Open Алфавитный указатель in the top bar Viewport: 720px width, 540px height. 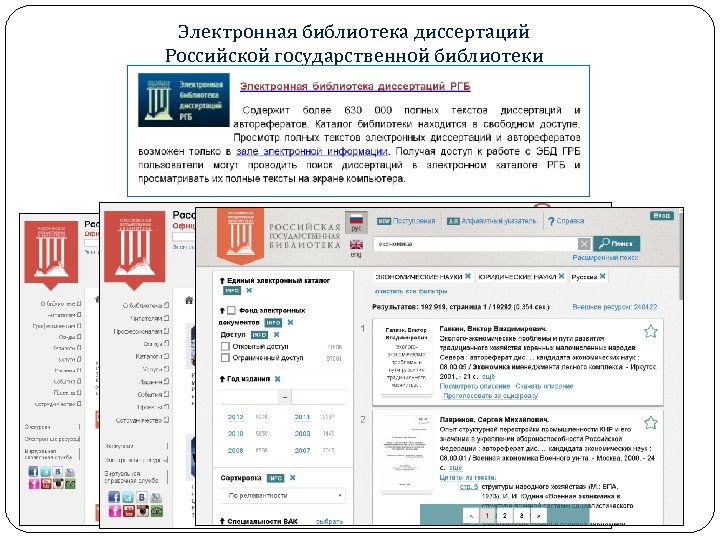pyautogui.click(x=491, y=221)
